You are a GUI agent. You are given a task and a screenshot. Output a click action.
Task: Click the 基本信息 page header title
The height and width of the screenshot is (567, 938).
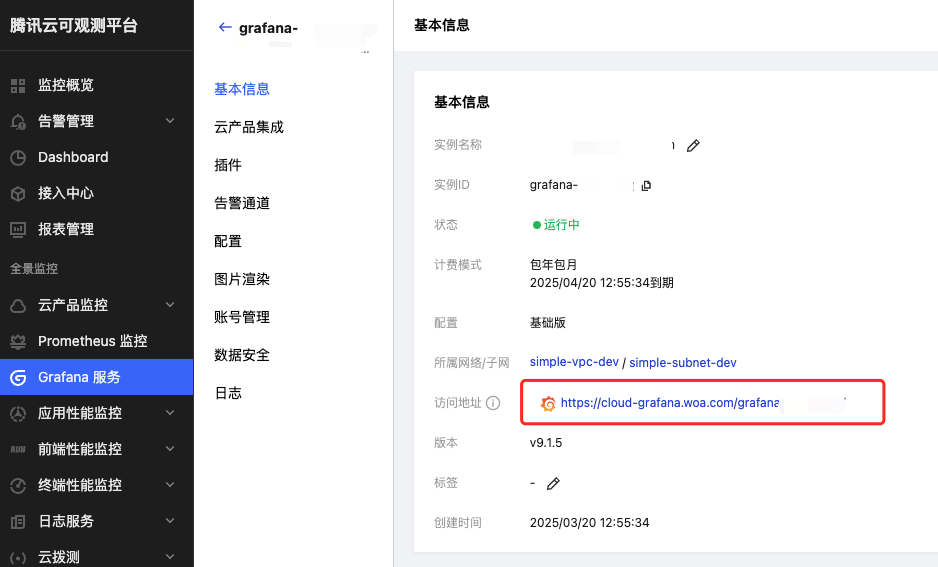pos(442,25)
